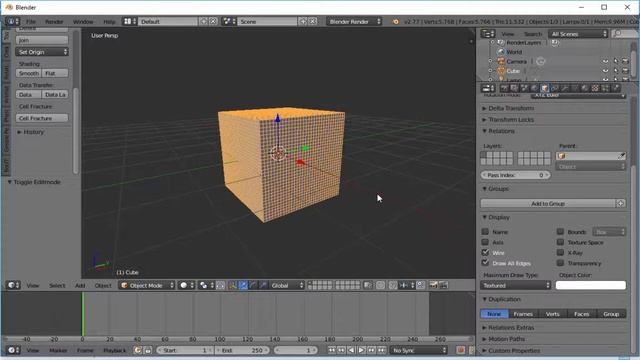The height and width of the screenshot is (360, 640).
Task: Uncheck the Draw All Edges checkbox
Action: [x=485, y=263]
